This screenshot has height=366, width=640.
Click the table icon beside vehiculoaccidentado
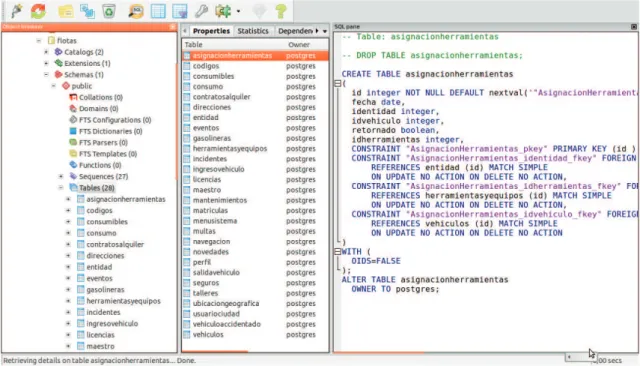click(x=187, y=324)
